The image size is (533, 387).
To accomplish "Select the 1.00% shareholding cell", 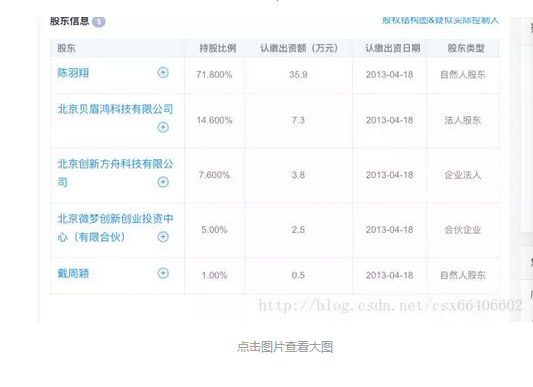I will click(214, 275).
